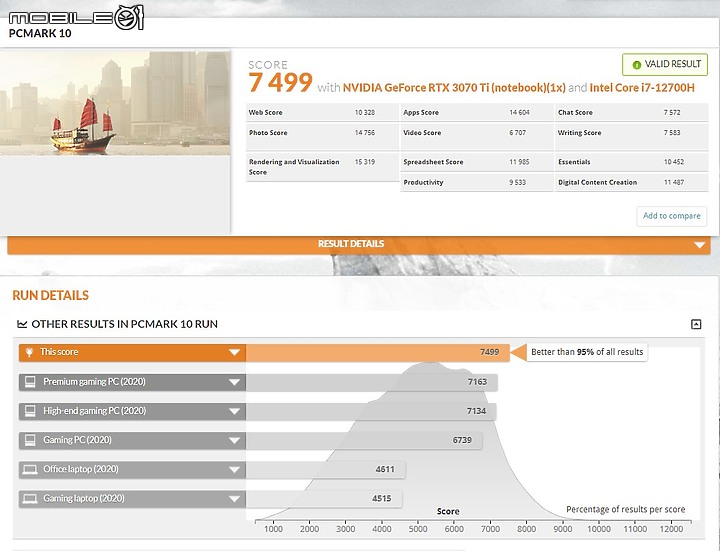The height and width of the screenshot is (551, 720).
Task: Click the Gaming laptop (2020) label
Action: click(x=84, y=499)
